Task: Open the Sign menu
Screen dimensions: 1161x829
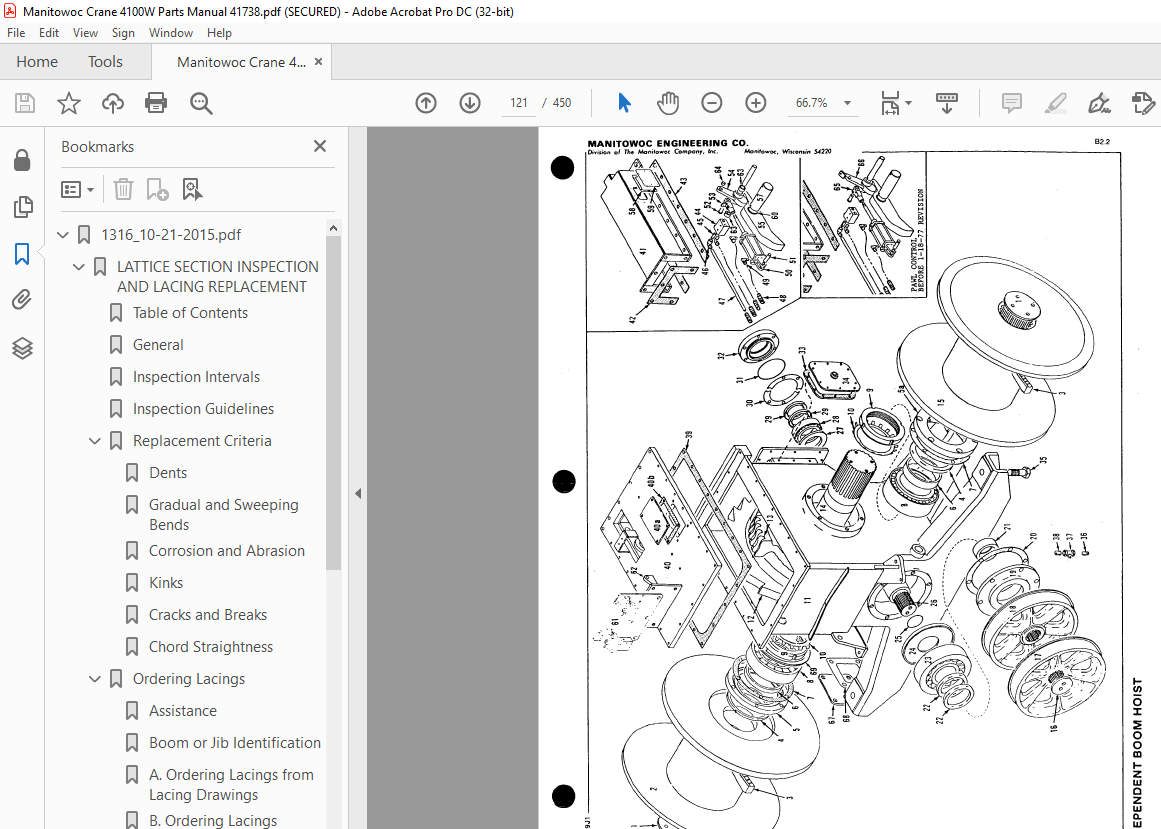Action: [x=123, y=33]
